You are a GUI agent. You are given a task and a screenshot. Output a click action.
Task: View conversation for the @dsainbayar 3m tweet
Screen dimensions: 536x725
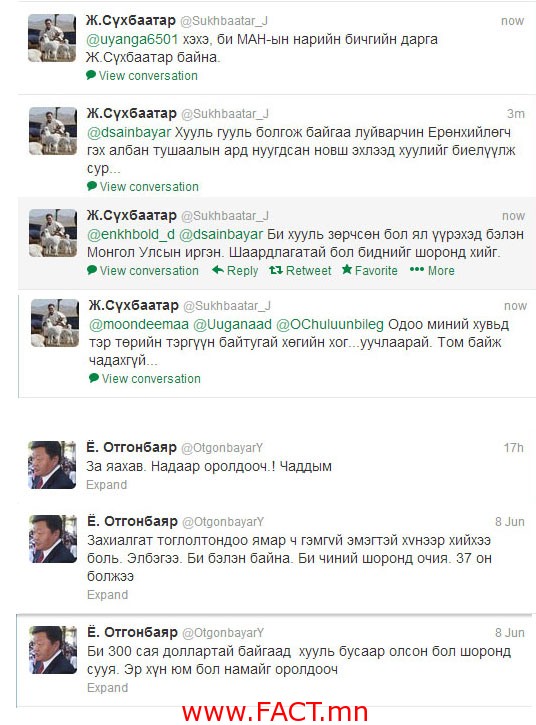[x=149, y=187]
